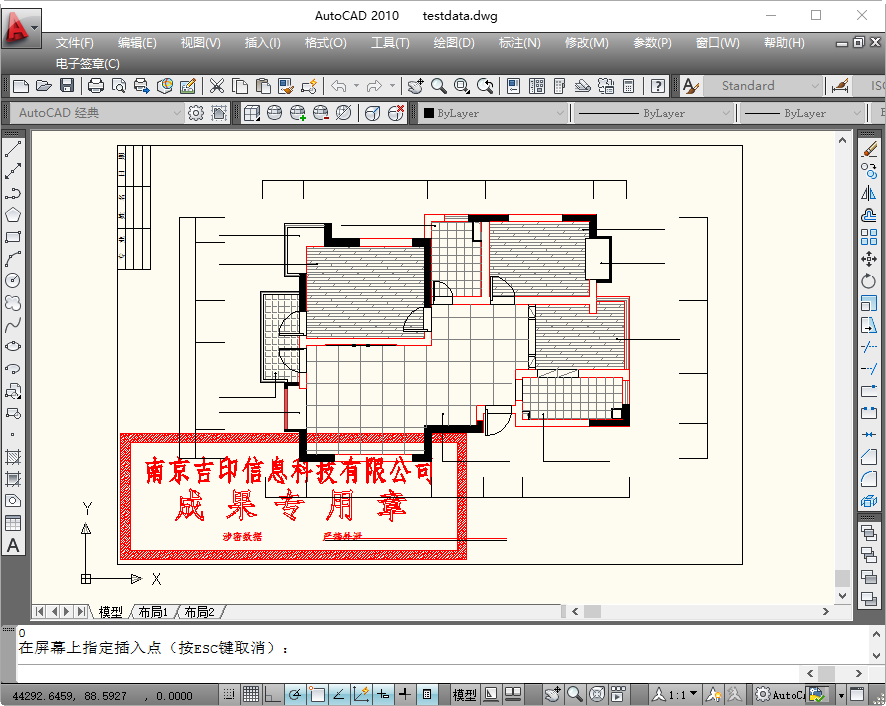Screen dimensions: 886x706
Task: Click the Undo arrow icon
Action: point(338,86)
